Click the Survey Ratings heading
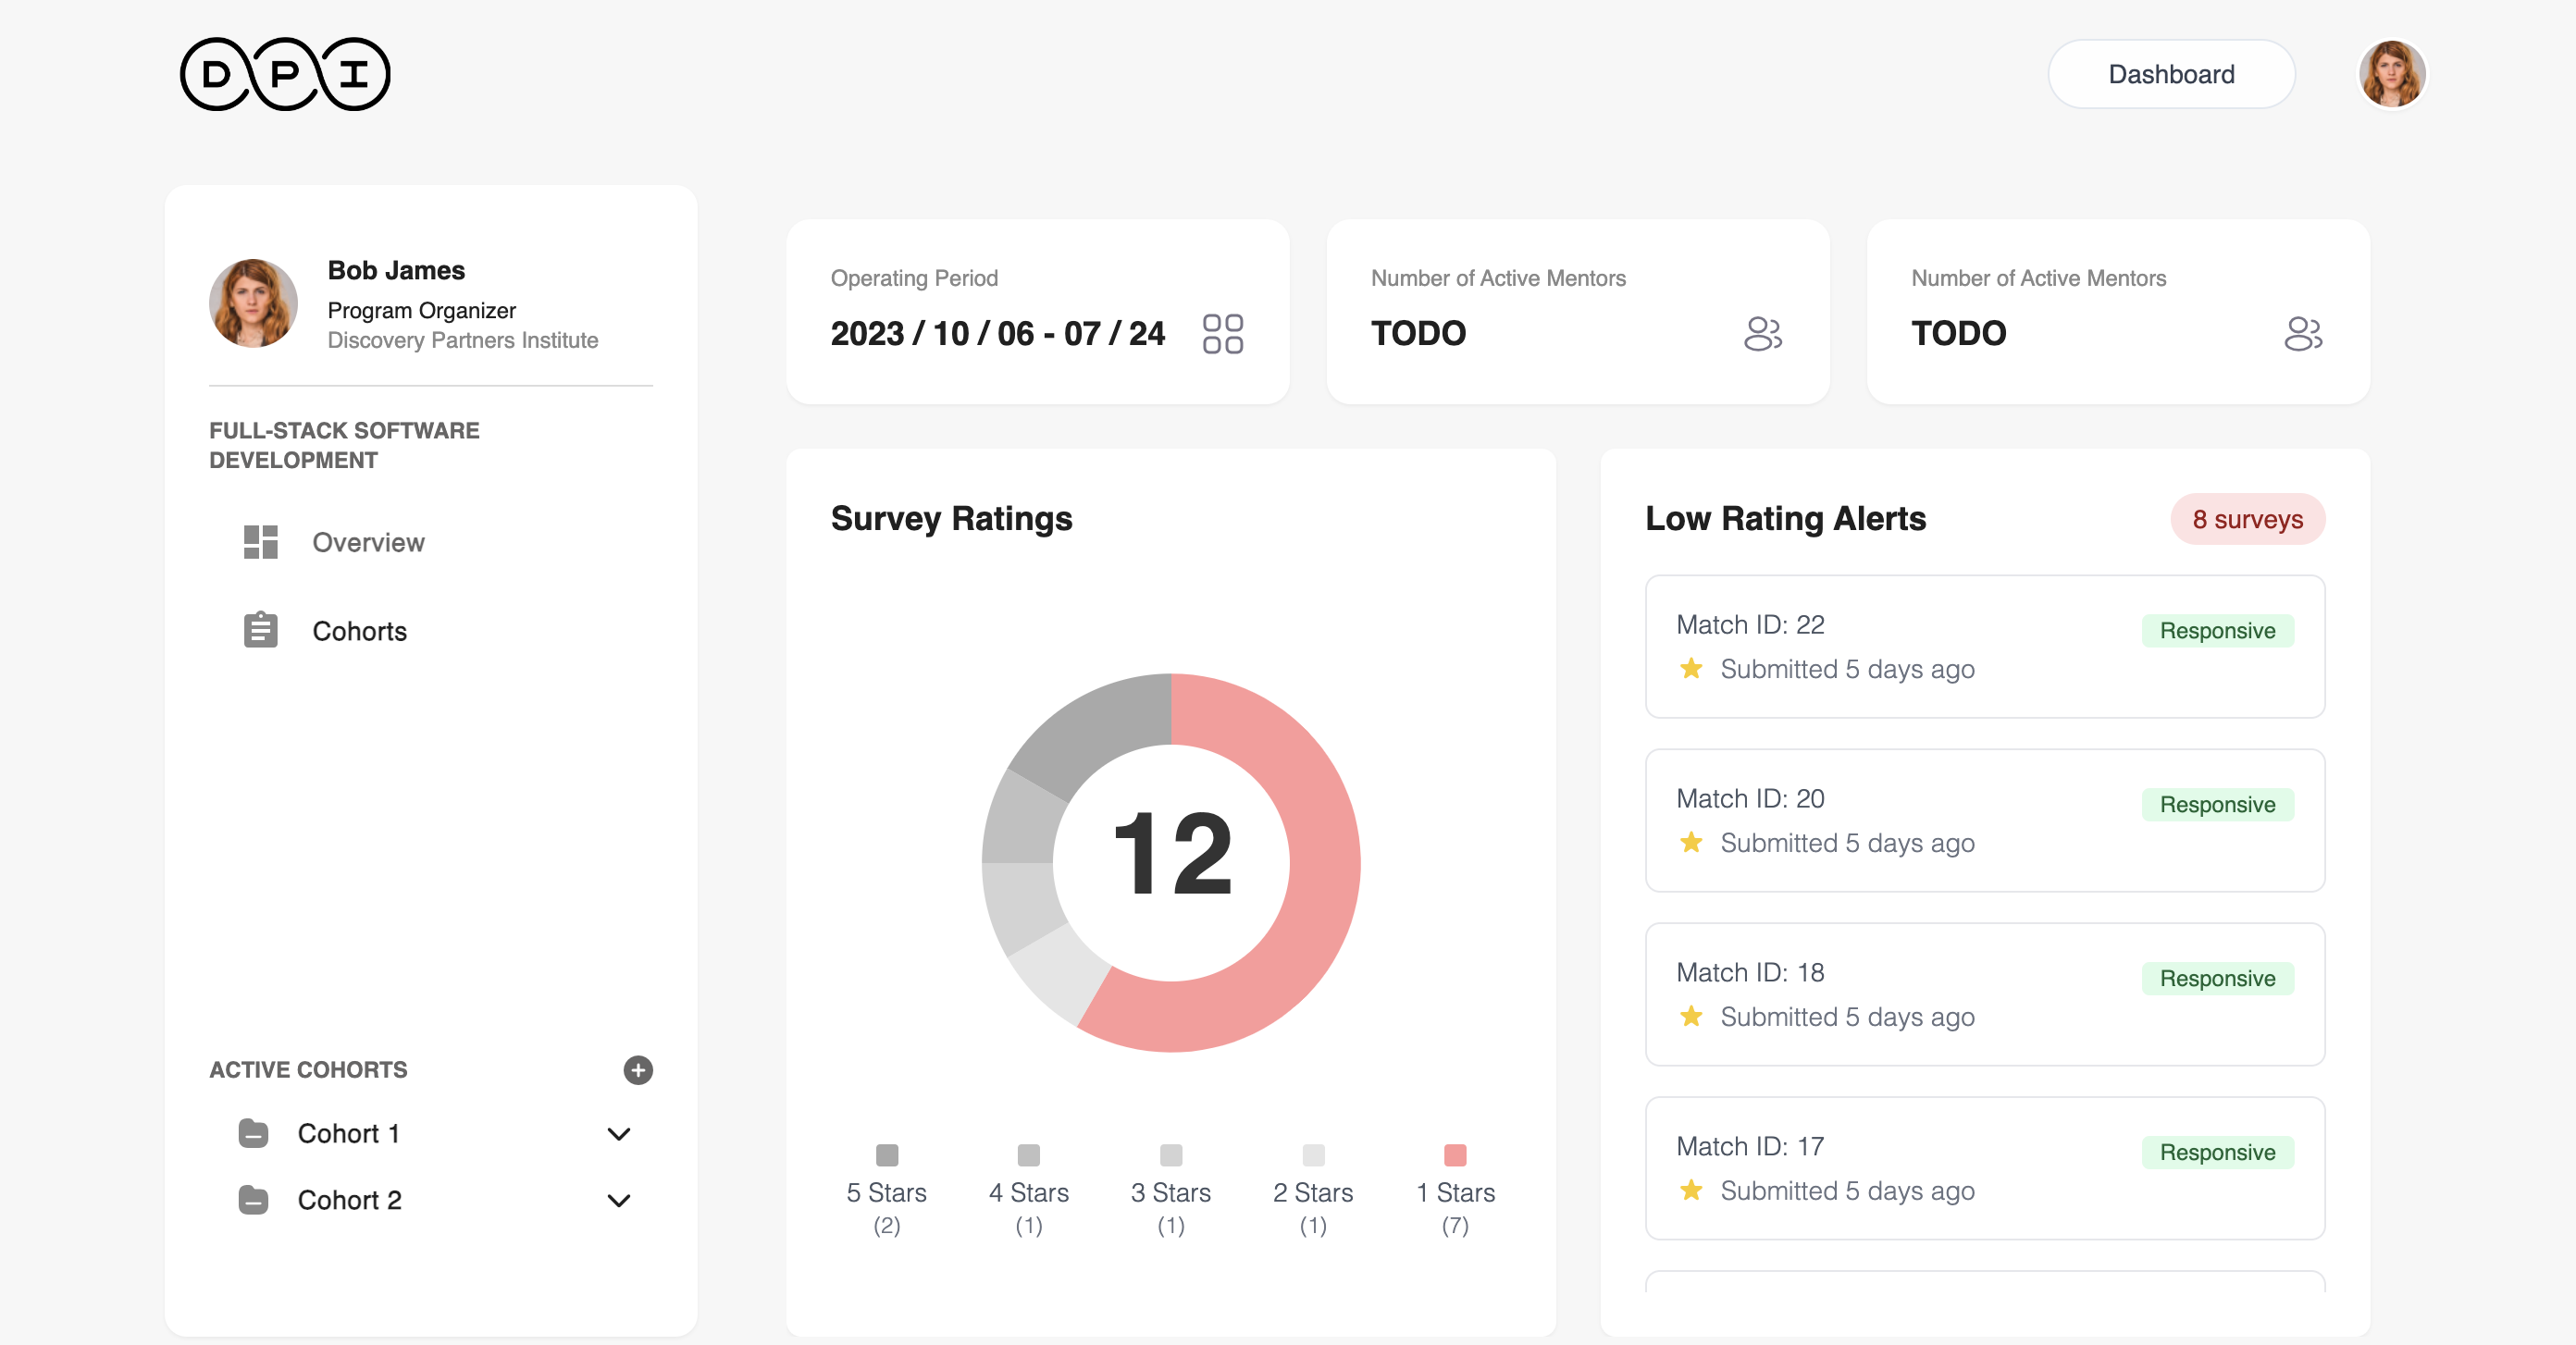The width and height of the screenshot is (2576, 1345). click(x=951, y=518)
